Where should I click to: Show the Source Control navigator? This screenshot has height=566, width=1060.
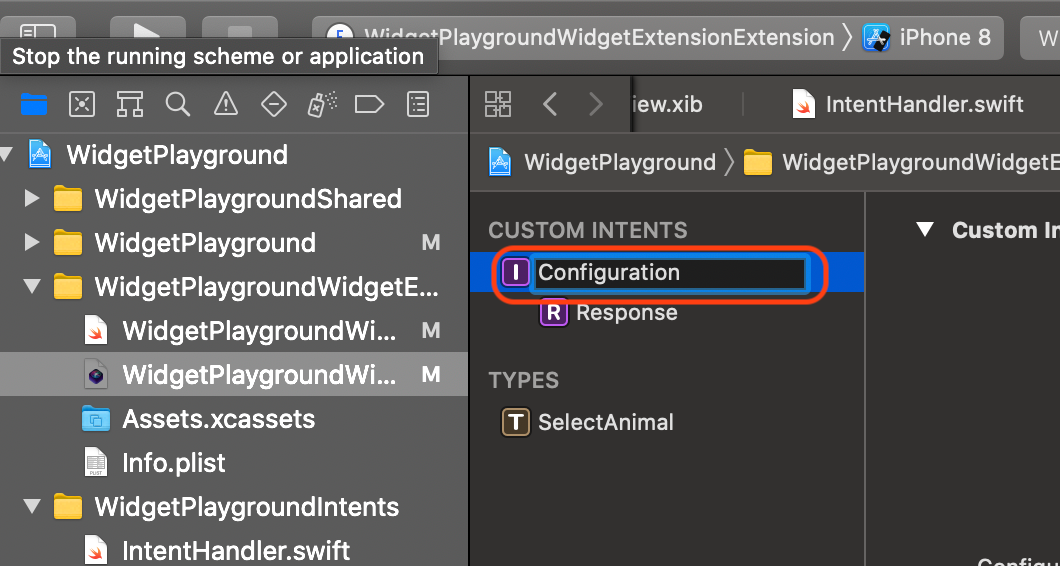[82, 104]
